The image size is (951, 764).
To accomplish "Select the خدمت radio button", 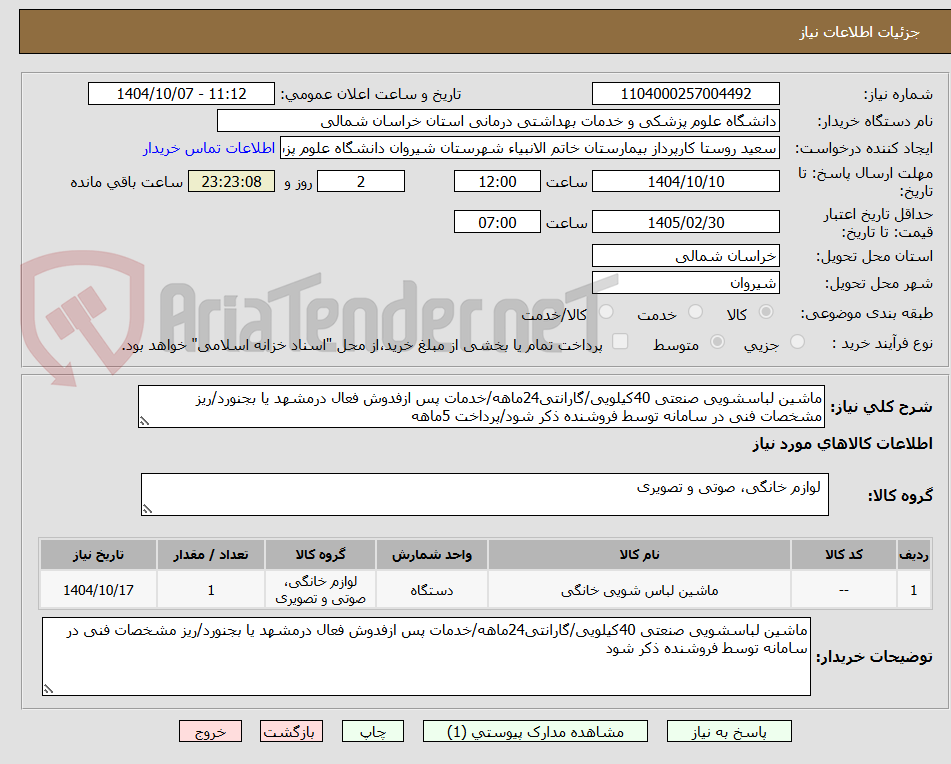I will (x=697, y=313).
